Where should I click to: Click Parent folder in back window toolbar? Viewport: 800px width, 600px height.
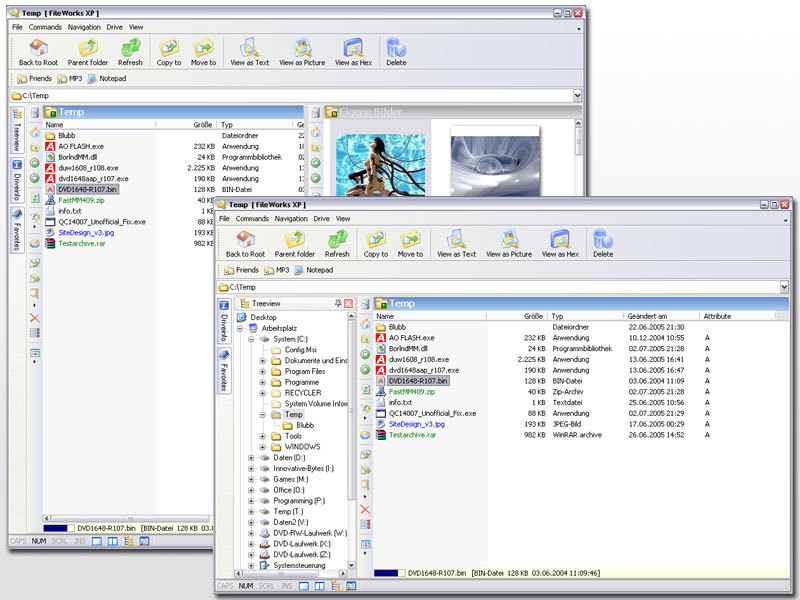[88, 53]
